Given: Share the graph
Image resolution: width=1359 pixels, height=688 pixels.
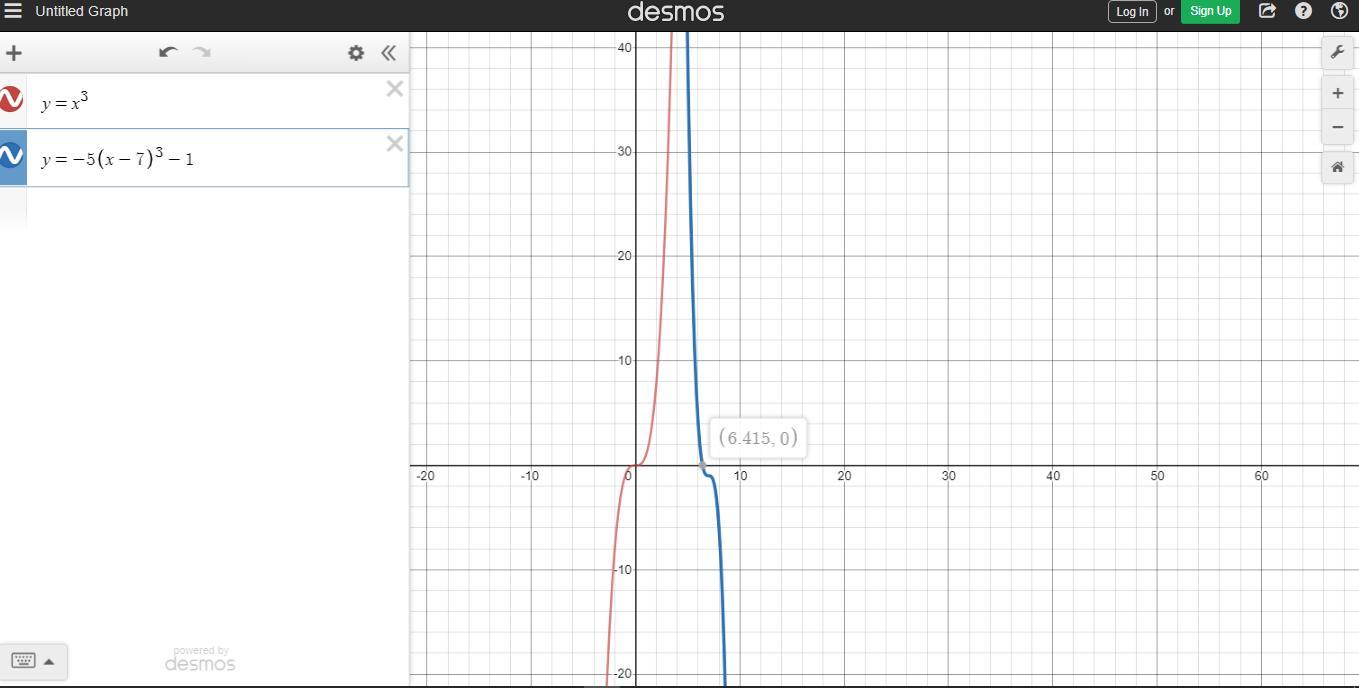Looking at the screenshot, I should point(1267,11).
